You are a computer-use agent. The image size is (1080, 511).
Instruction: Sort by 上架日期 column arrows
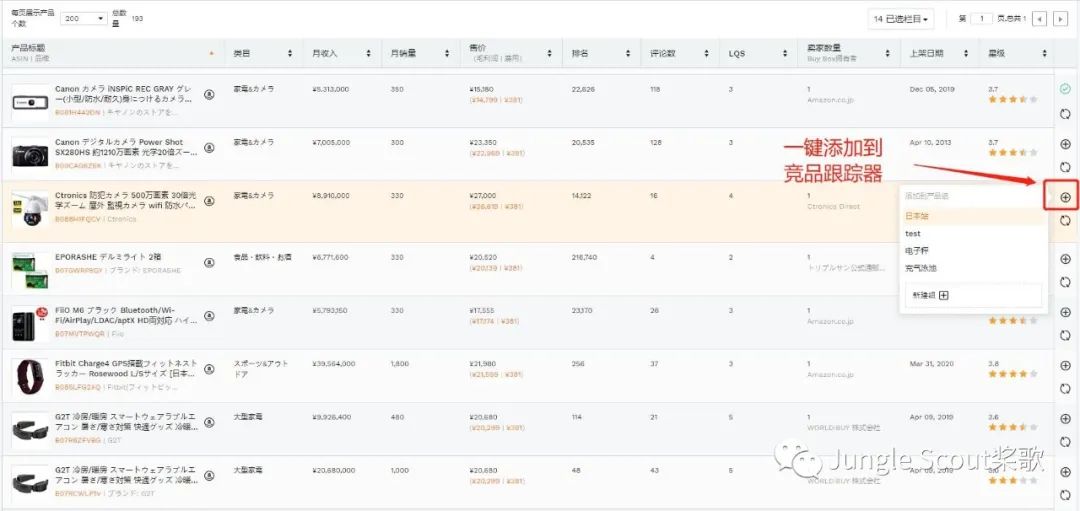tap(966, 53)
